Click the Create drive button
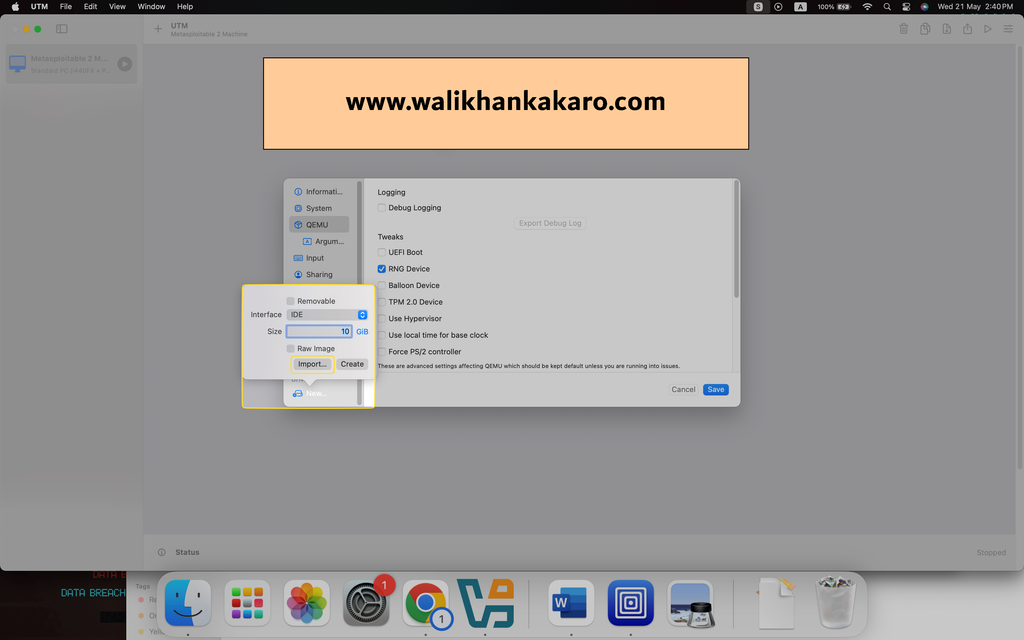The width and height of the screenshot is (1024, 640). [x=352, y=364]
